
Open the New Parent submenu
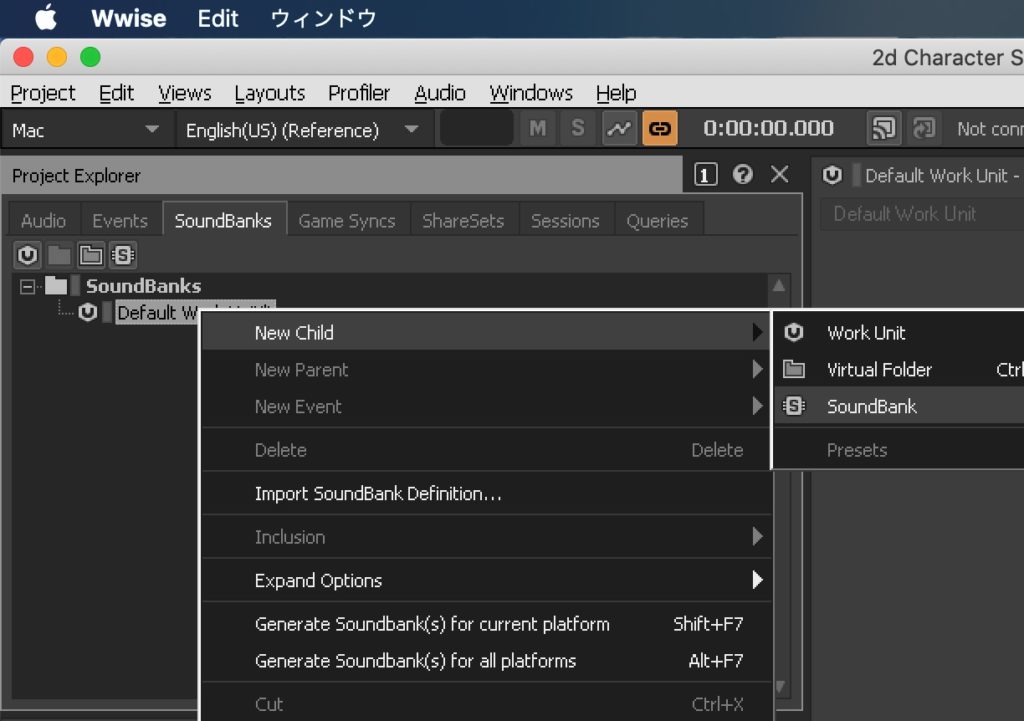tap(487, 370)
